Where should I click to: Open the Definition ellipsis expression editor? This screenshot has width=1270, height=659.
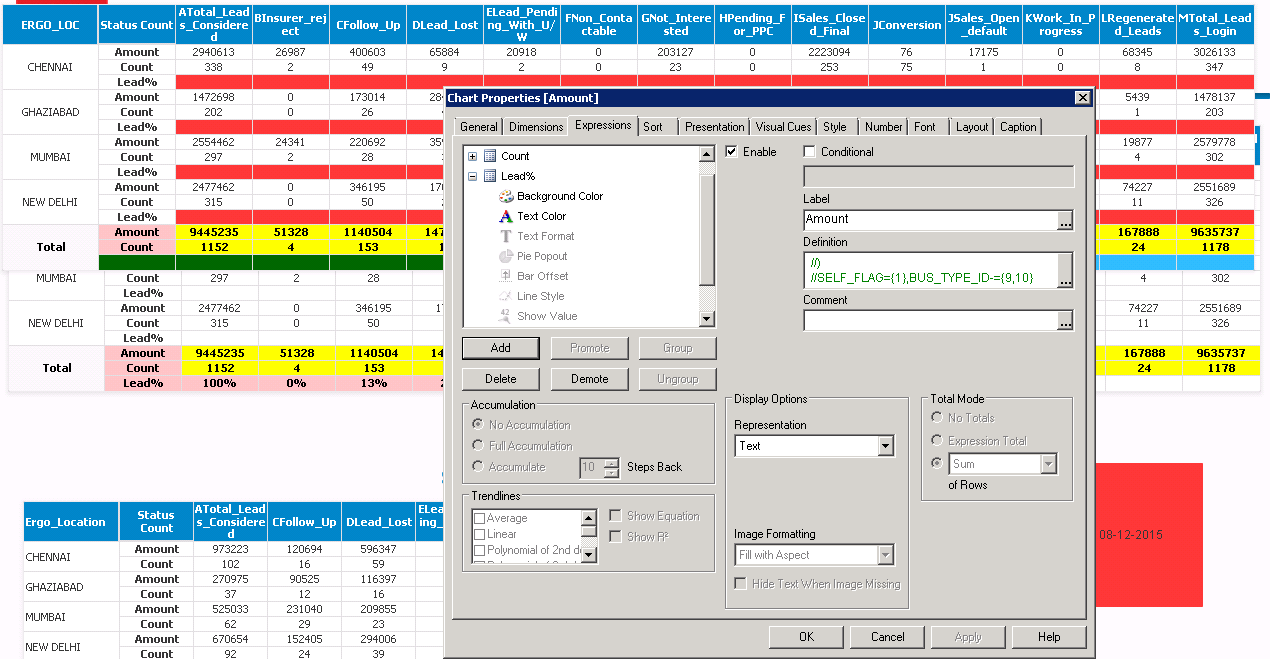coord(1065,270)
